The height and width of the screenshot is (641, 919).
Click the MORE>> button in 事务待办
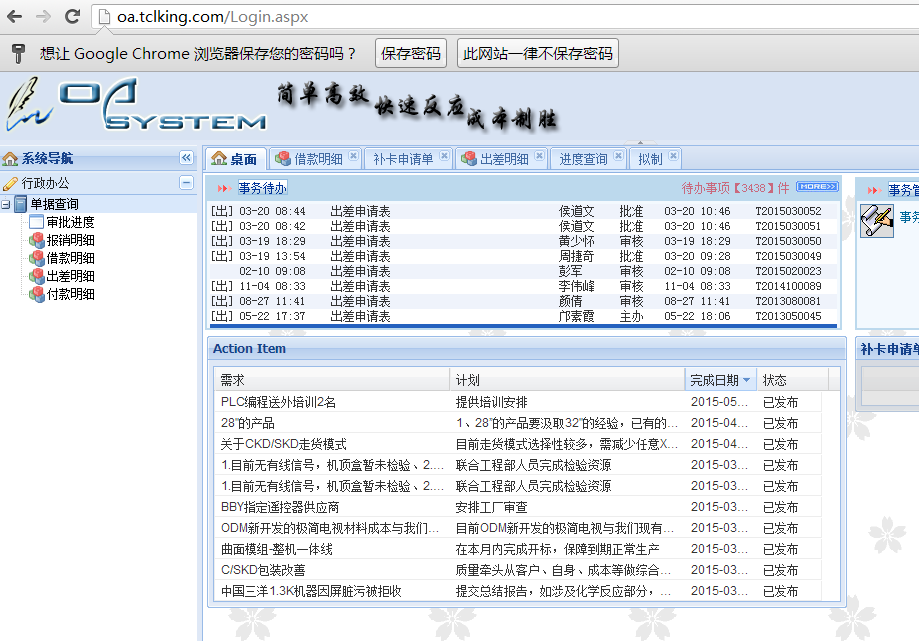(817, 187)
